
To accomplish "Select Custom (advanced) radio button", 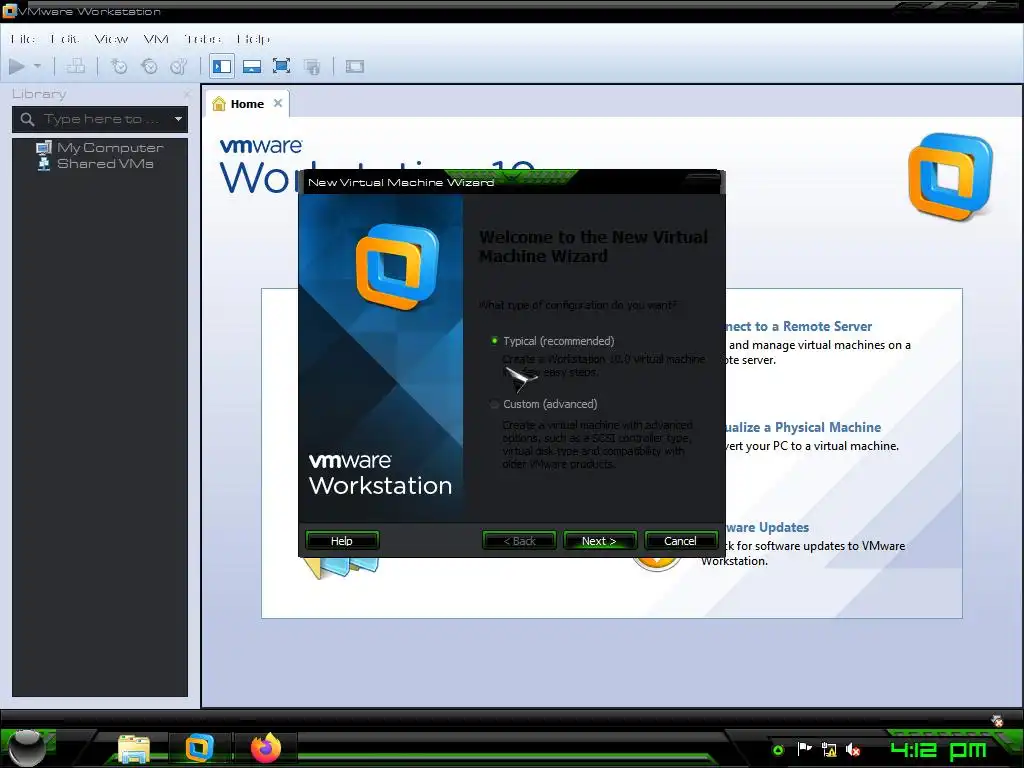I will click(494, 404).
